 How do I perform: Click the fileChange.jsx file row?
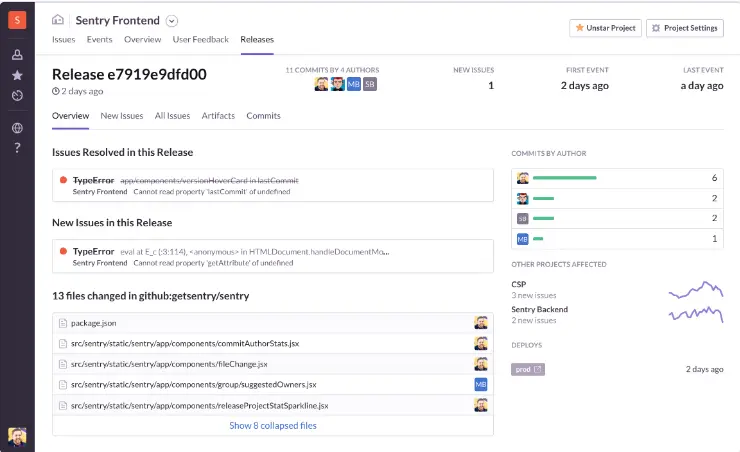tap(273, 364)
